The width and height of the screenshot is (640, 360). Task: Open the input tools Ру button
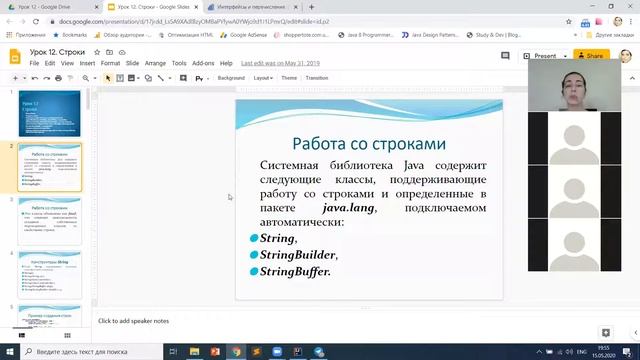click(x=199, y=78)
